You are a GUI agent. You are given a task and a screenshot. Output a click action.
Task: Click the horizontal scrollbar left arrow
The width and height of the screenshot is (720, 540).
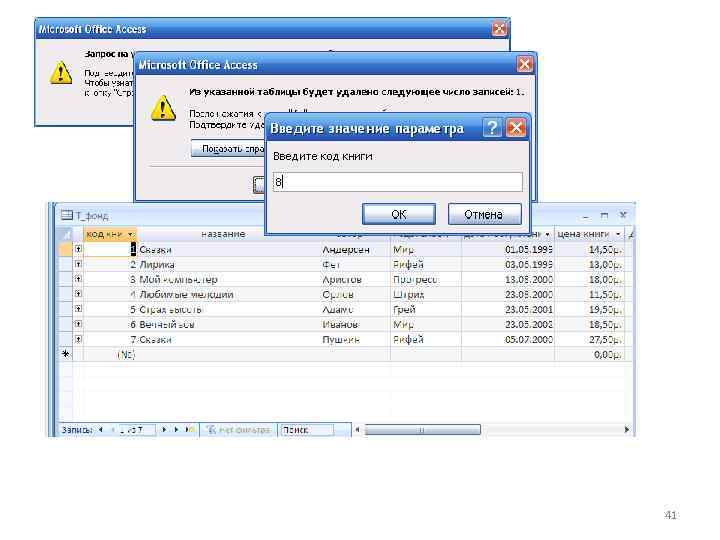(x=357, y=430)
